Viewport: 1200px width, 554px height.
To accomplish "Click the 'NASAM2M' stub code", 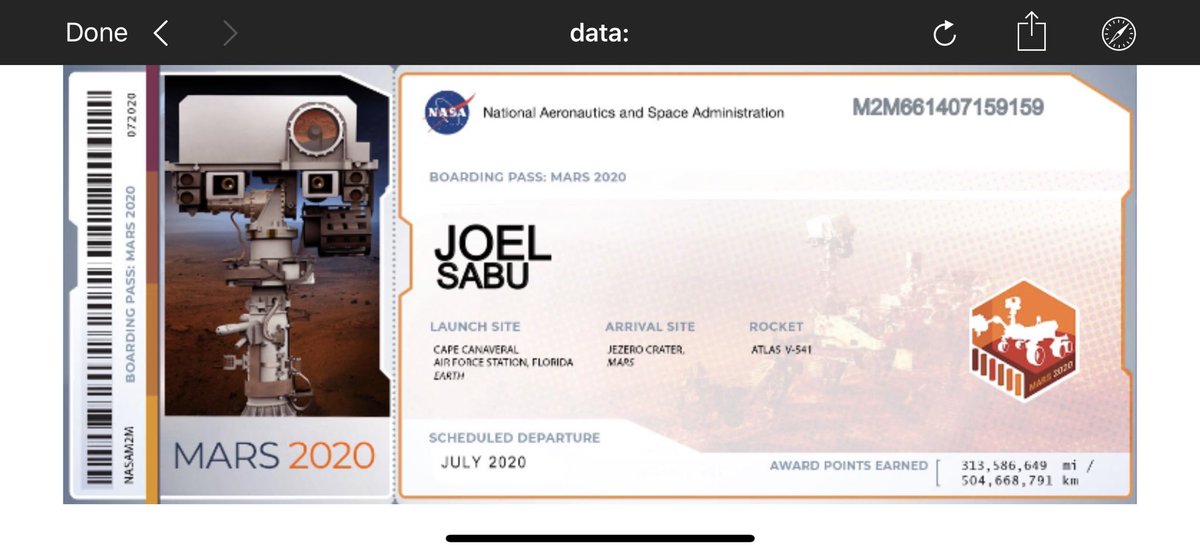I will pyautogui.click(x=129, y=456).
